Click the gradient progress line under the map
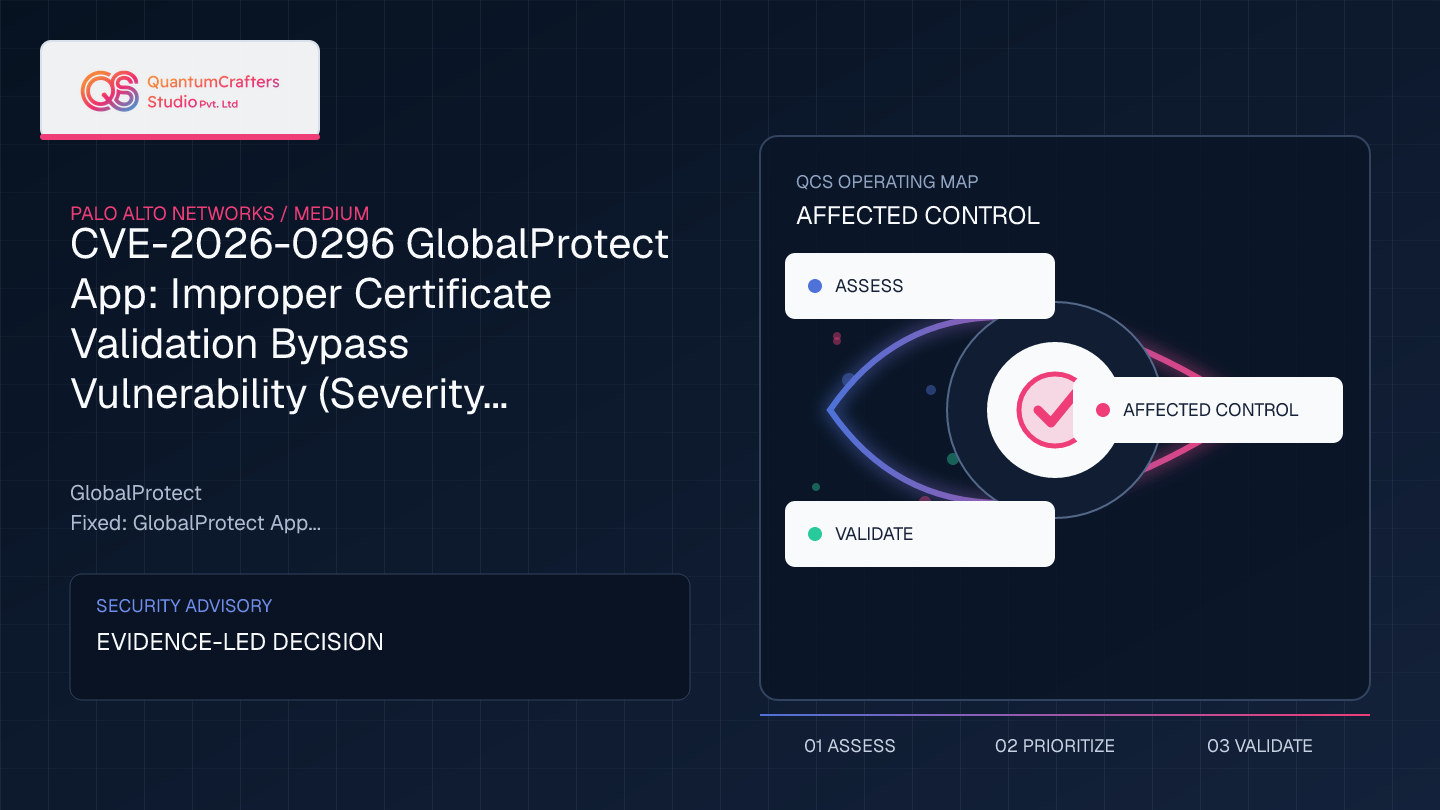1440x810 pixels. click(x=1065, y=715)
